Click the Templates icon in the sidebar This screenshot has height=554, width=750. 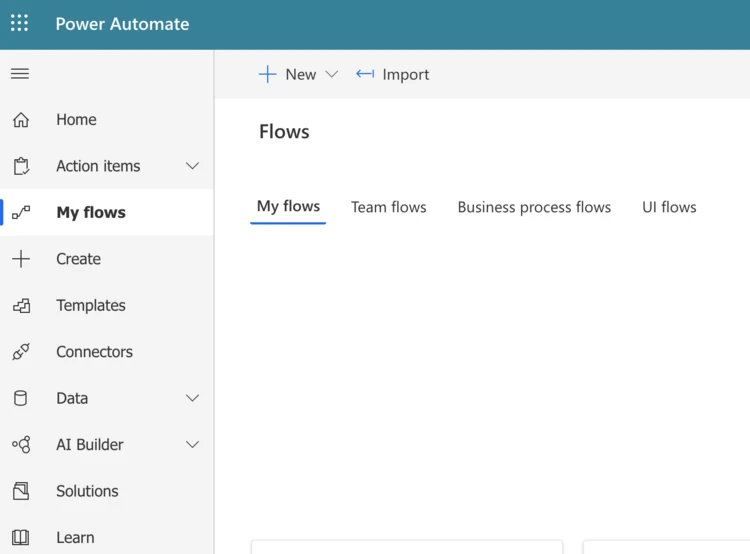tap(21, 306)
